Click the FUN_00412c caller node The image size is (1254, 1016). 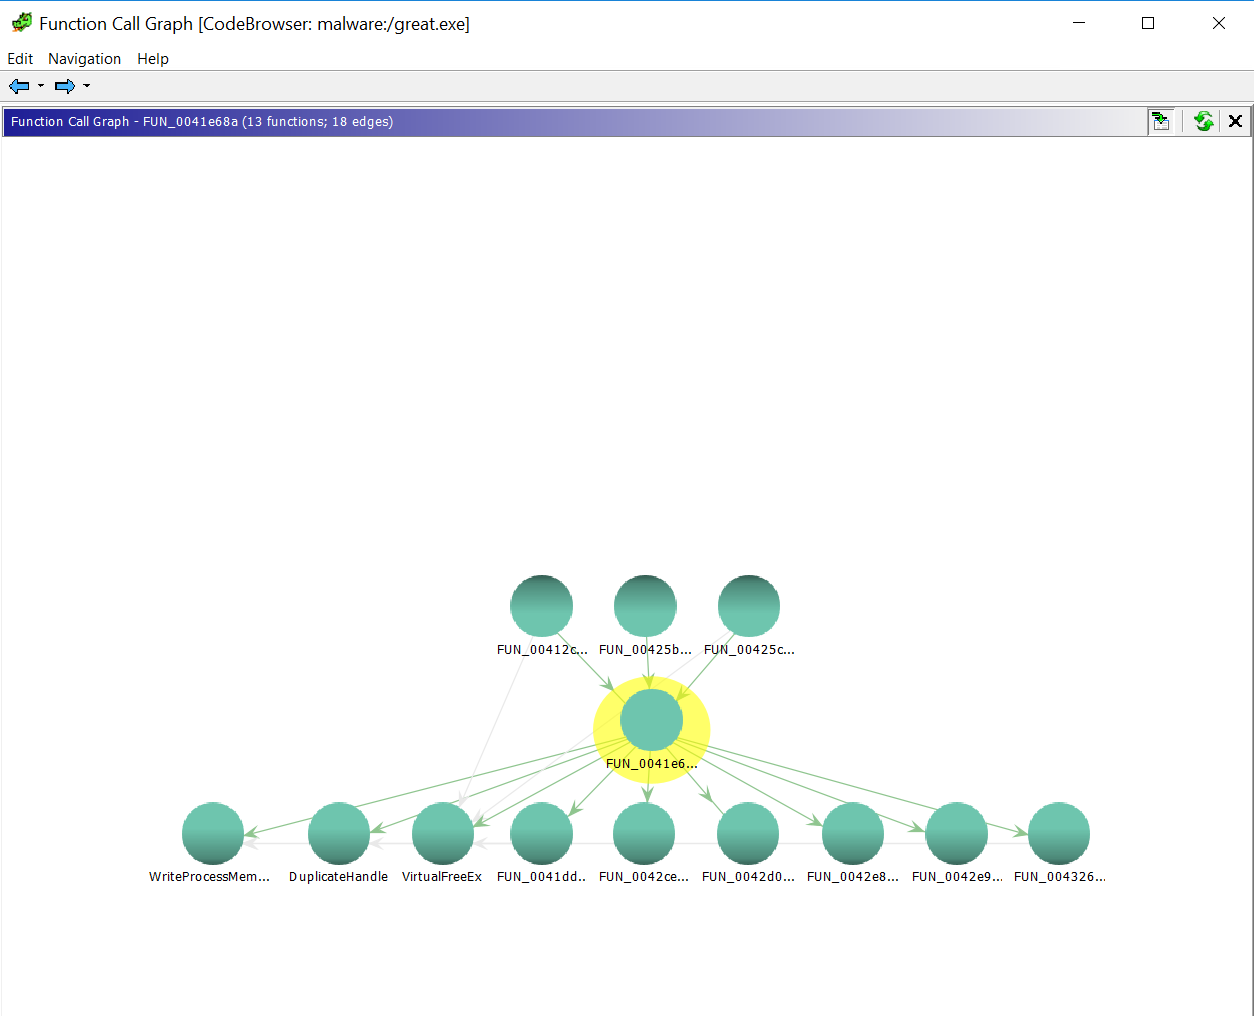[541, 606]
